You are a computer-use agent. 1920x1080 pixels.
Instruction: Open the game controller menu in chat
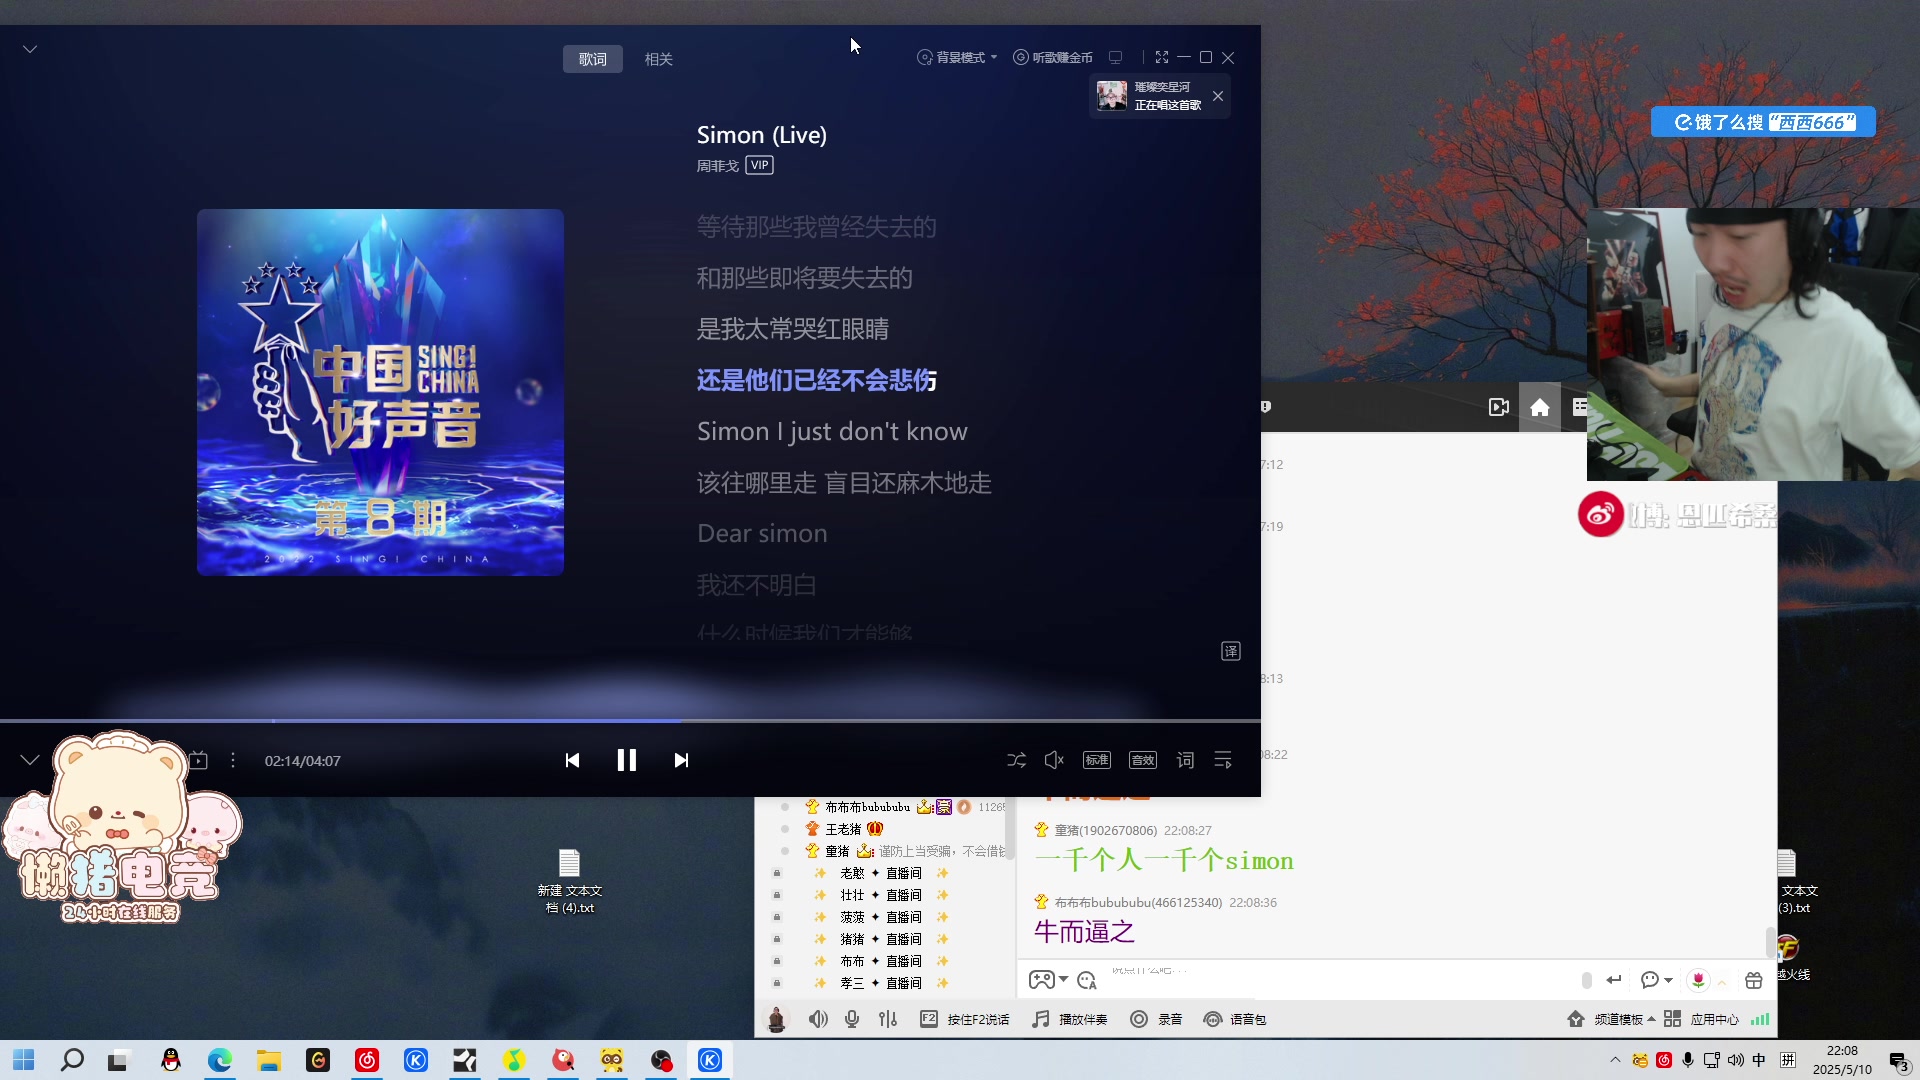[x=1048, y=980]
